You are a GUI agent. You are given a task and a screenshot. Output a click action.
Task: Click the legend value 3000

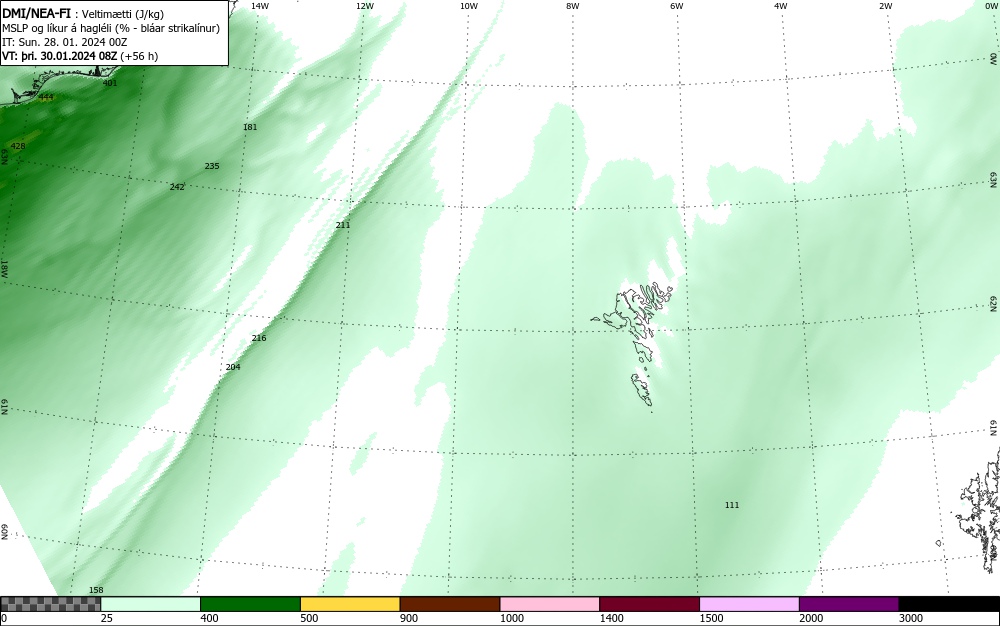pos(910,618)
